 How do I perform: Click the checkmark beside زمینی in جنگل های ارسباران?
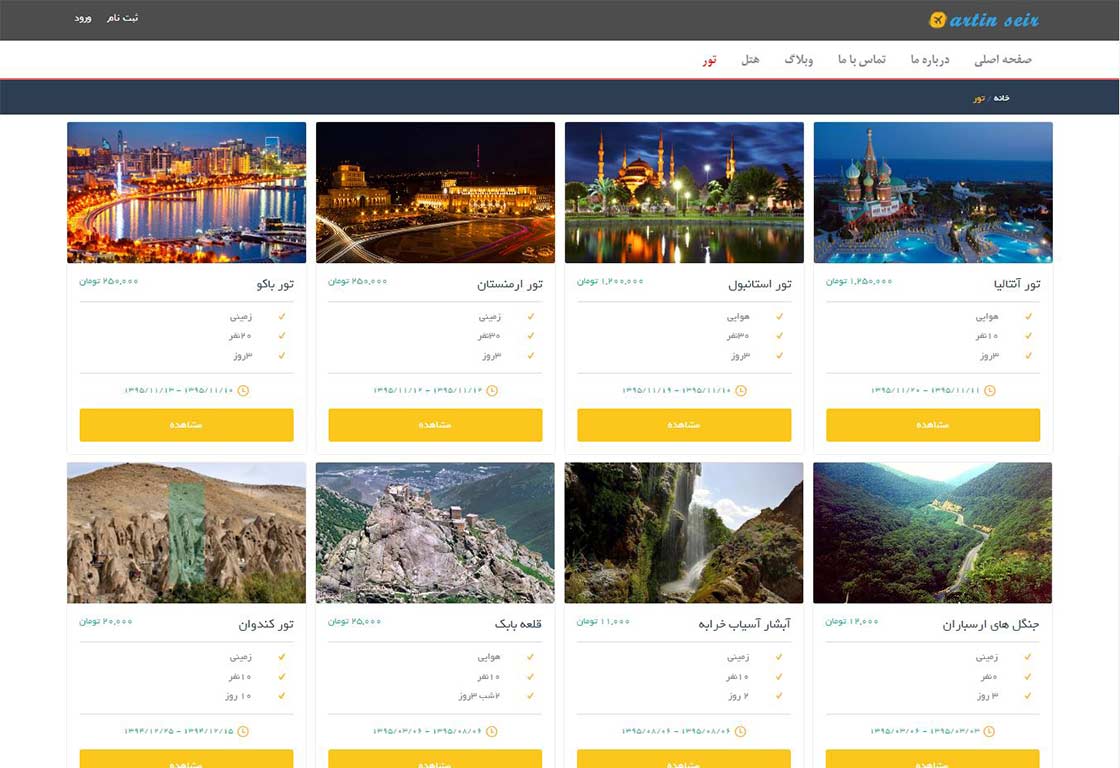pos(1028,657)
